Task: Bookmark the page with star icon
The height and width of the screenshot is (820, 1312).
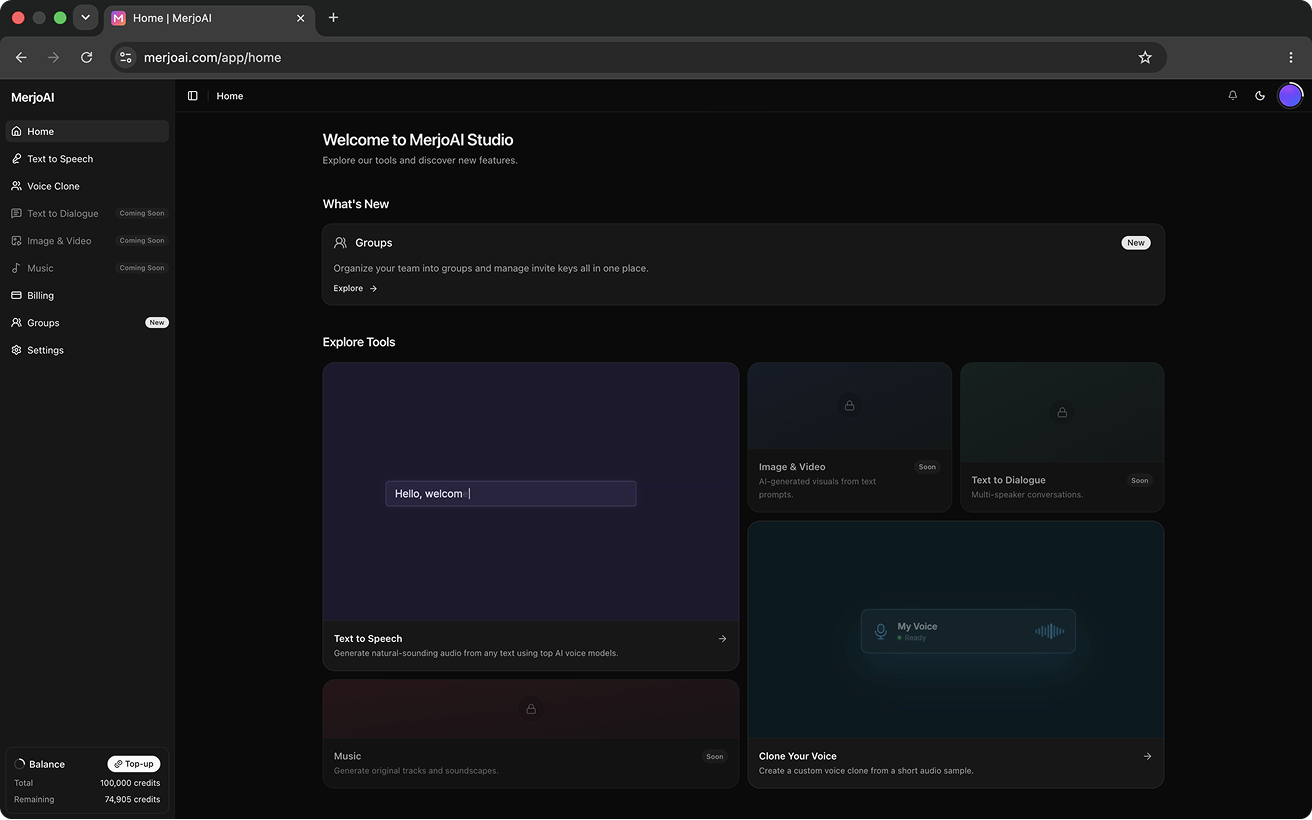Action: (1145, 58)
